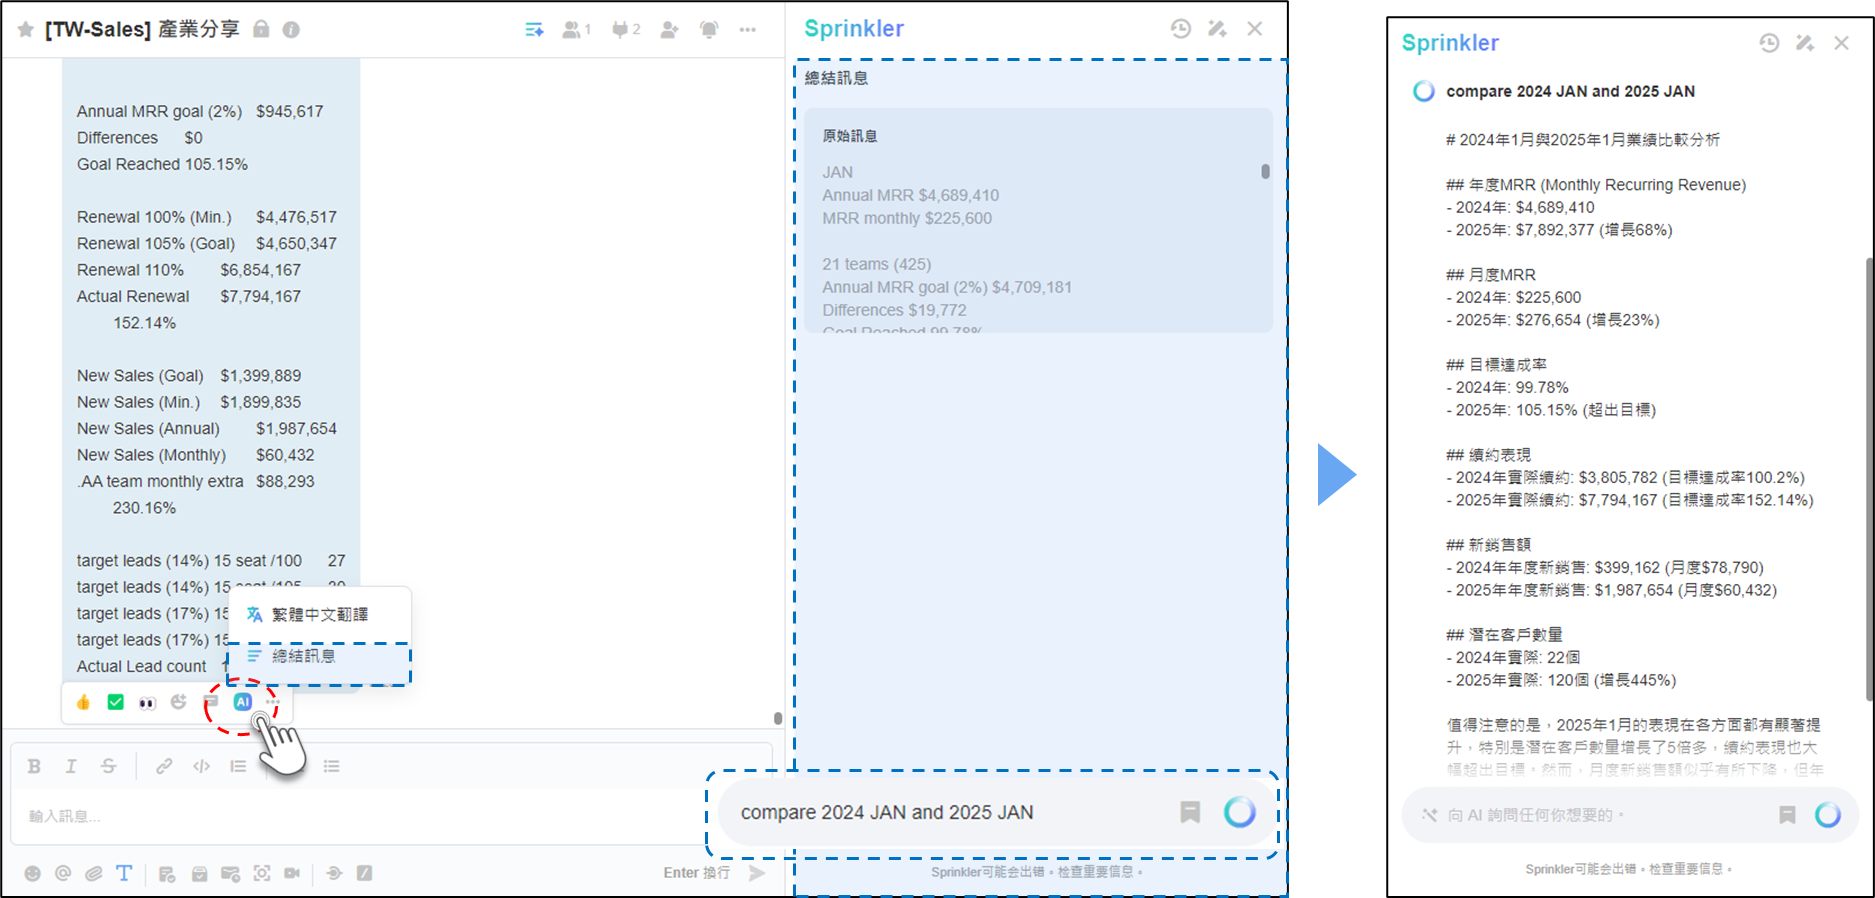1875x898 pixels.
Task: Click the bookmark icon in the results panel input
Action: [1787, 815]
